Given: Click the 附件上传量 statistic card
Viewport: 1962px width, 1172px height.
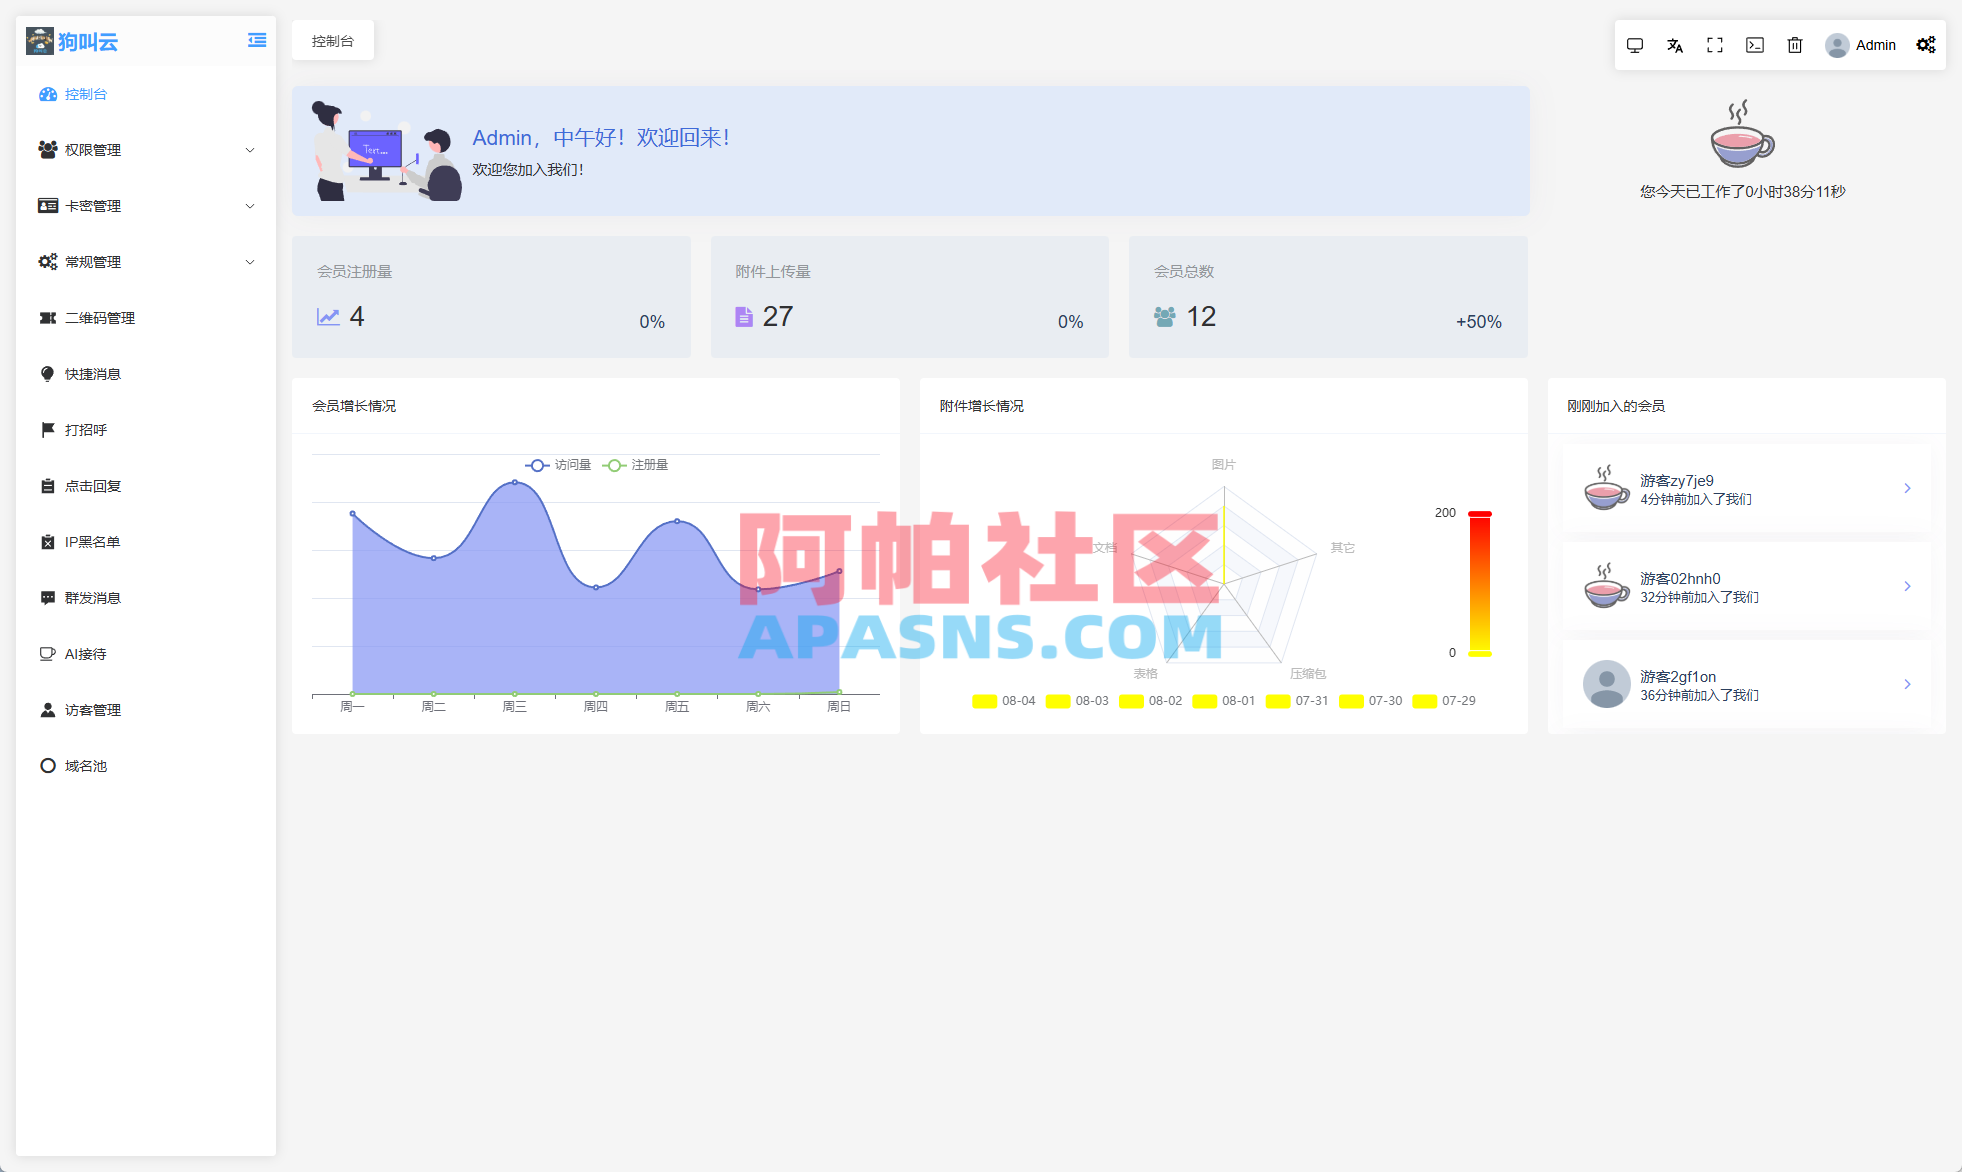Looking at the screenshot, I should pyautogui.click(x=910, y=297).
